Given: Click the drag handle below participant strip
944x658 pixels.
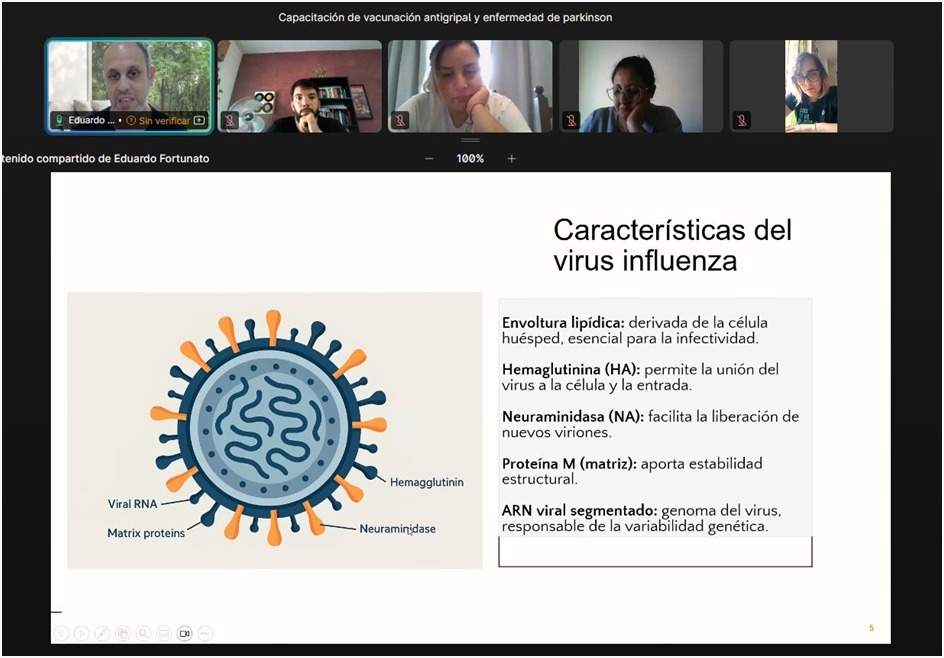Looking at the screenshot, I should coord(470,140).
